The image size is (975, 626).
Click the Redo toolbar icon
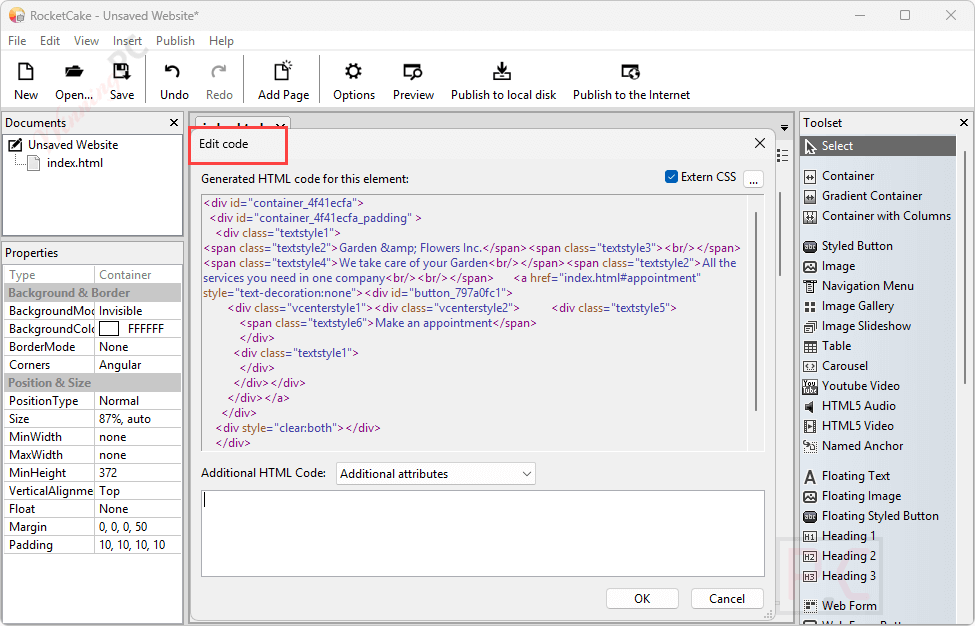(x=219, y=81)
